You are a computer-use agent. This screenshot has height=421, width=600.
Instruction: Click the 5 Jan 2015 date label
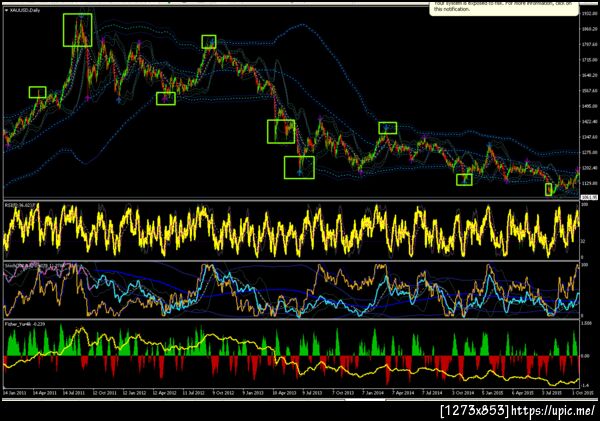492,393
